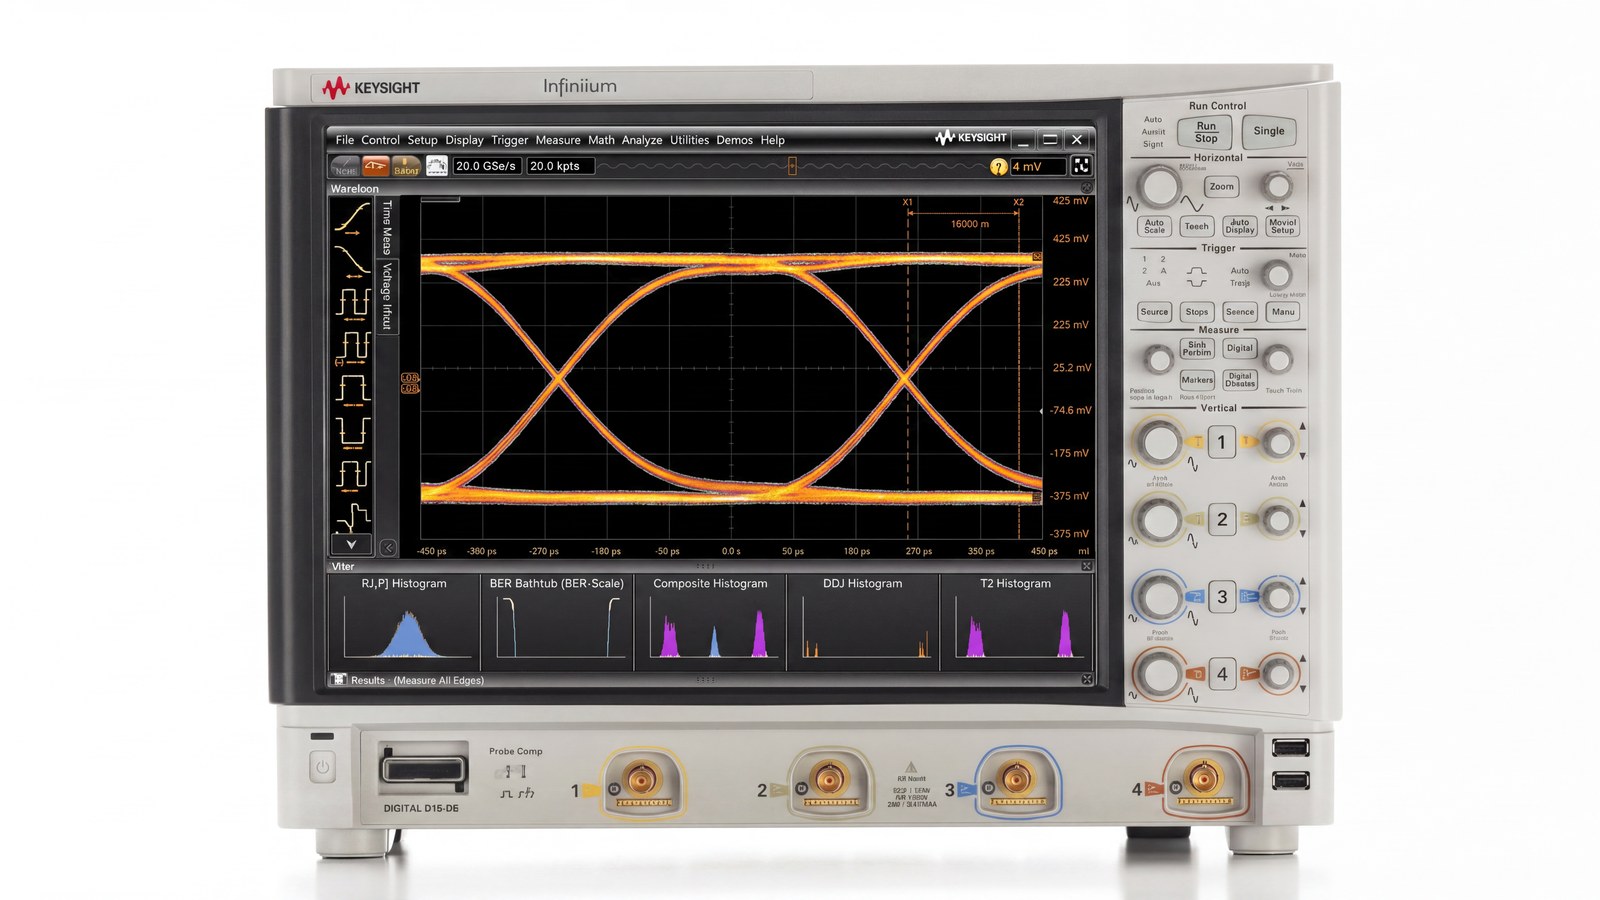1600x900 pixels.
Task: Open the File menu
Action: (x=345, y=140)
